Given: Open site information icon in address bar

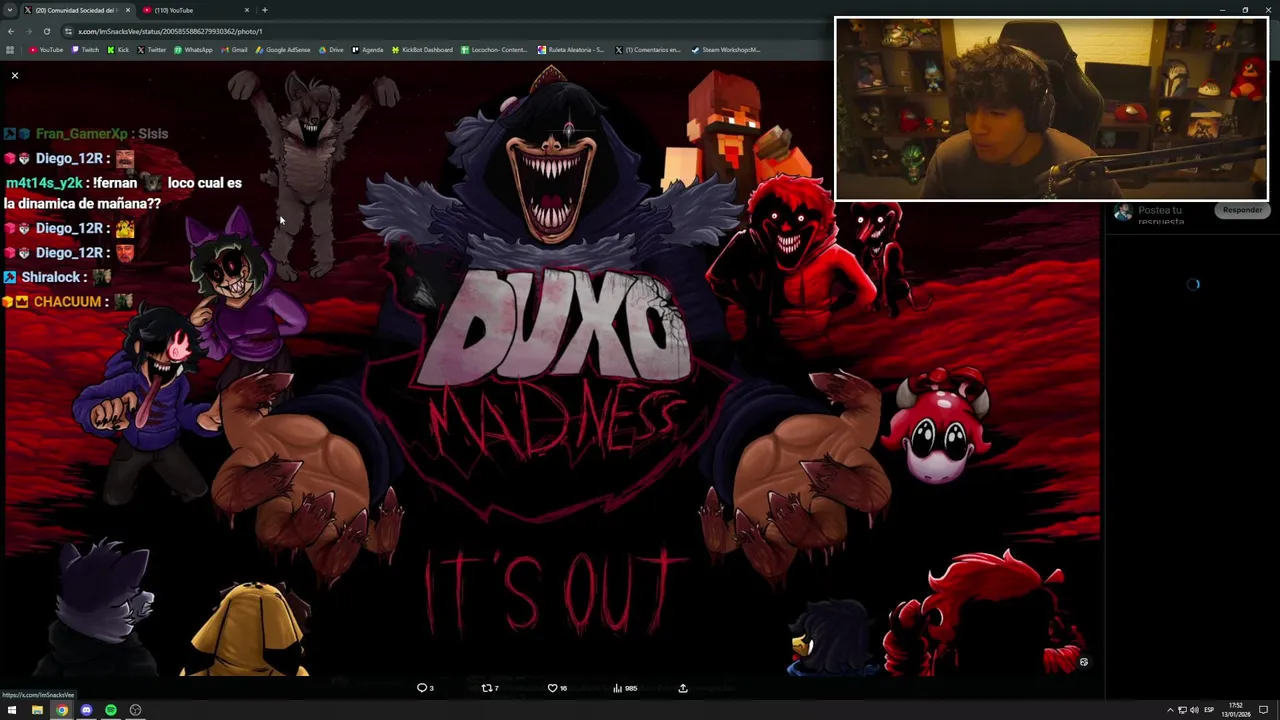Looking at the screenshot, I should [68, 31].
